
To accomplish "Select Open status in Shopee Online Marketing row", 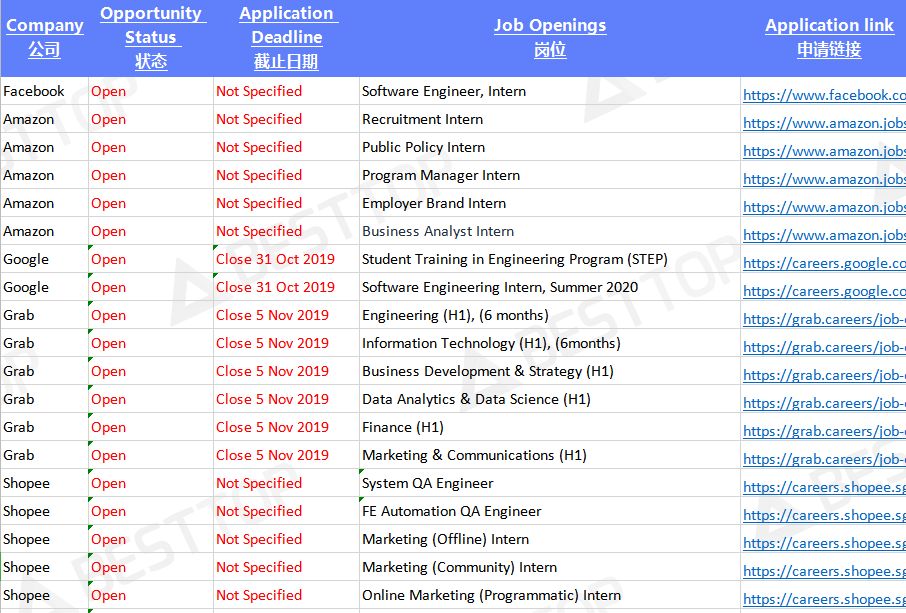I will point(151,596).
